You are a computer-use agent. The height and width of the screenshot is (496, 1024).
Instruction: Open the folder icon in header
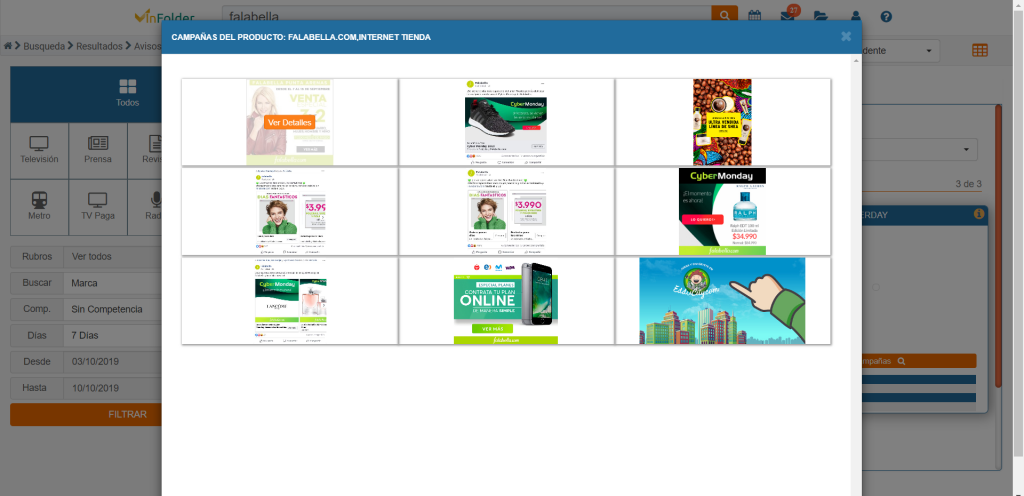[821, 16]
